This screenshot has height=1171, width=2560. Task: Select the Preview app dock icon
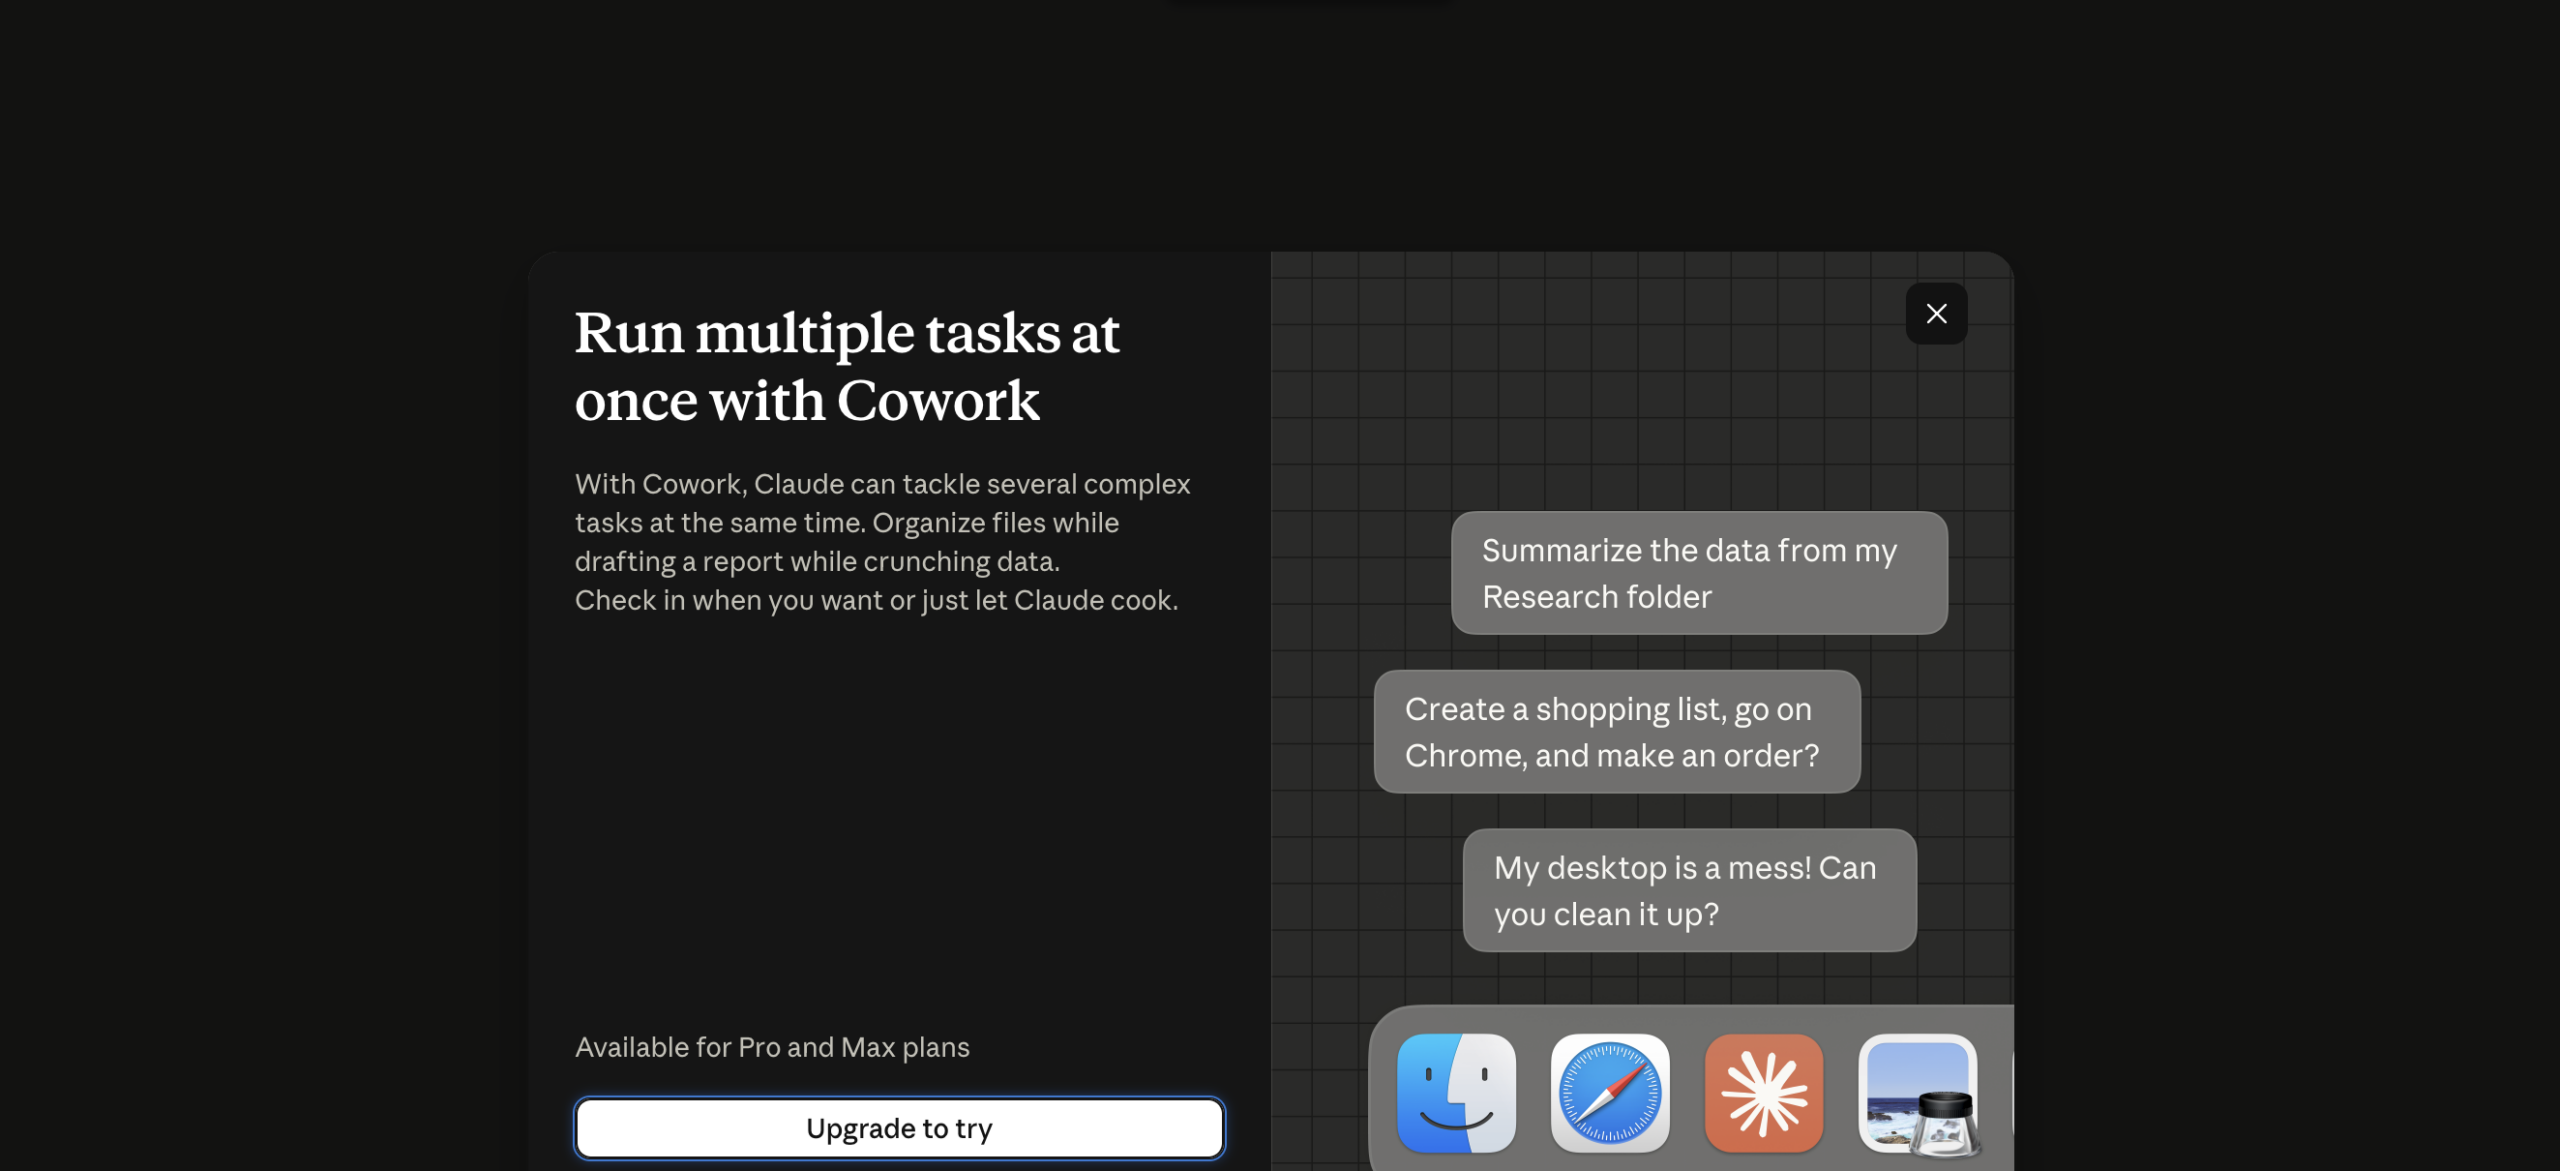pos(1918,1094)
